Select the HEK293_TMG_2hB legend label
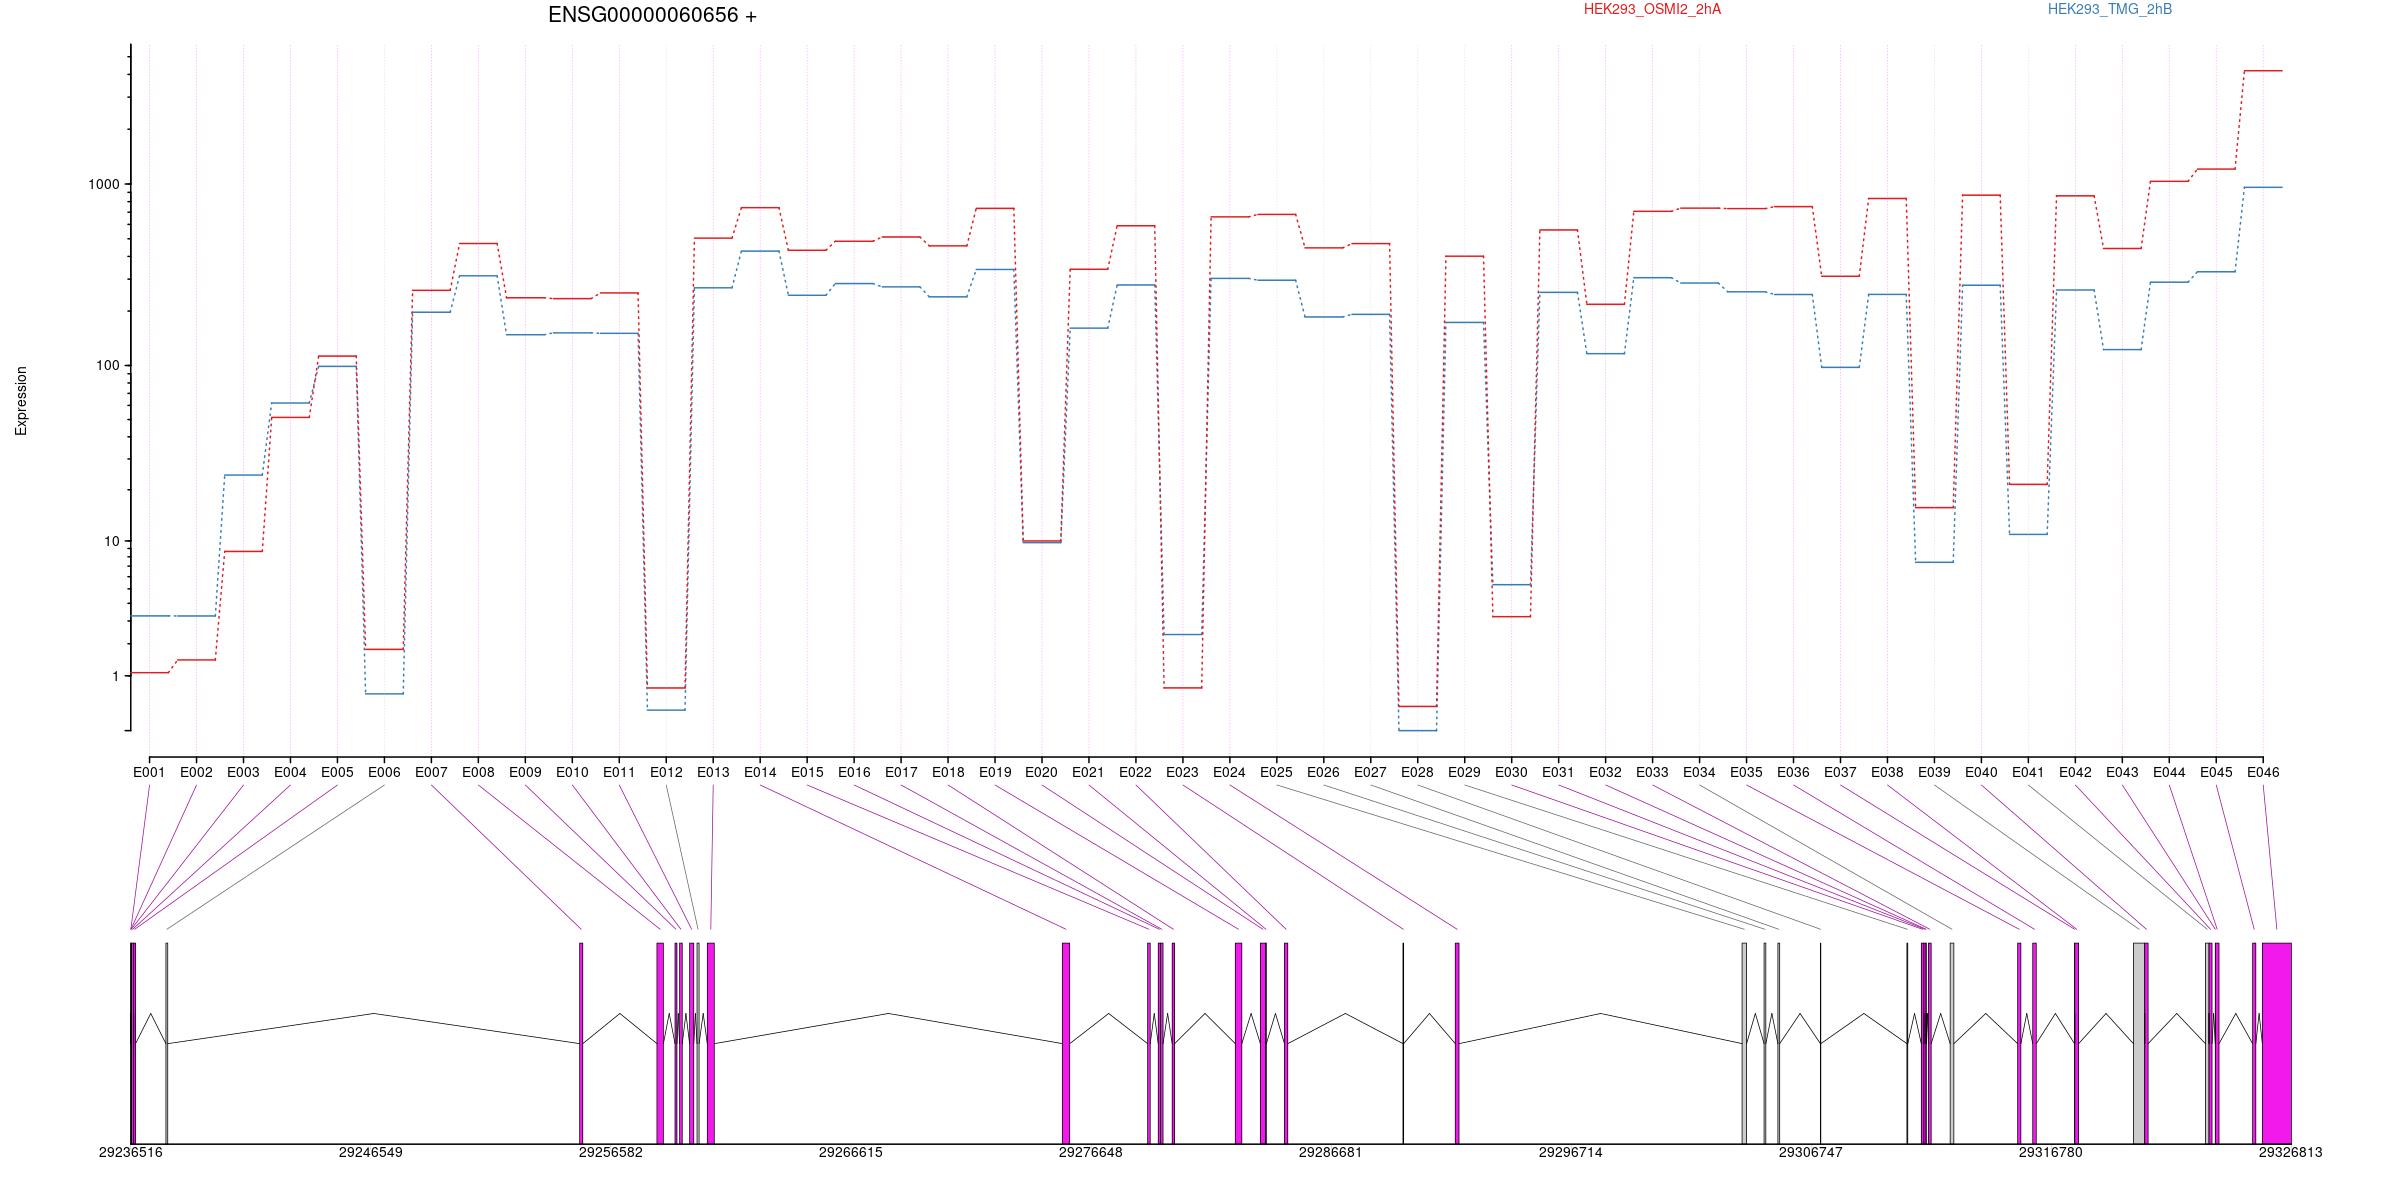The height and width of the screenshot is (1200, 2400). (2110, 9)
